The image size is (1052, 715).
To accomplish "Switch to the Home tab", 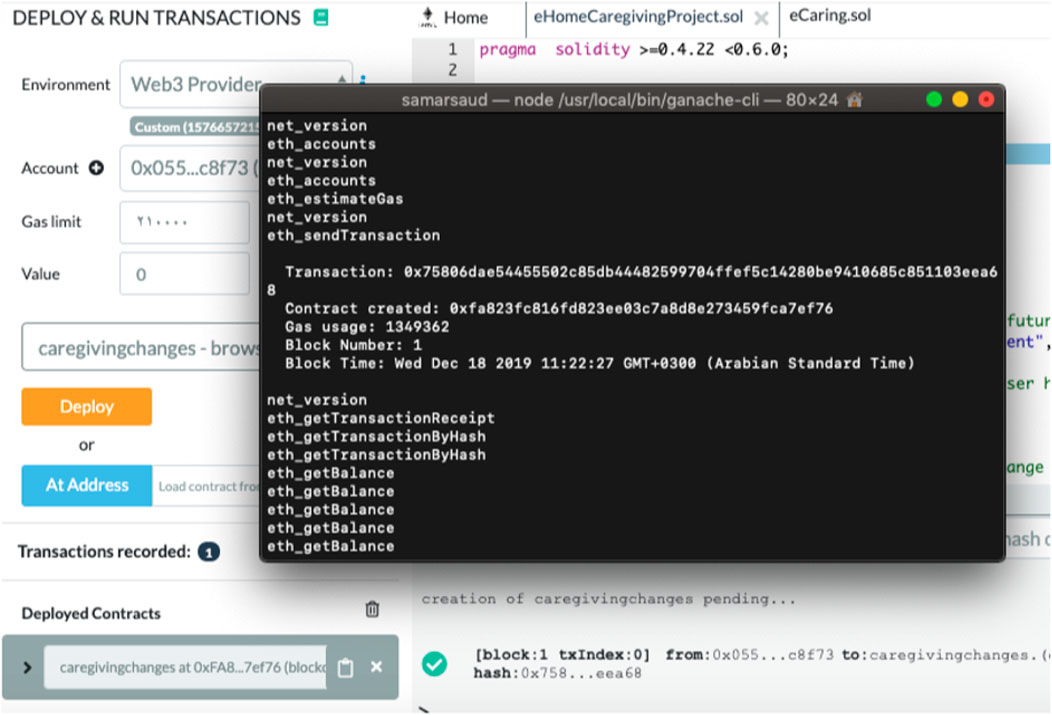I will (454, 17).
